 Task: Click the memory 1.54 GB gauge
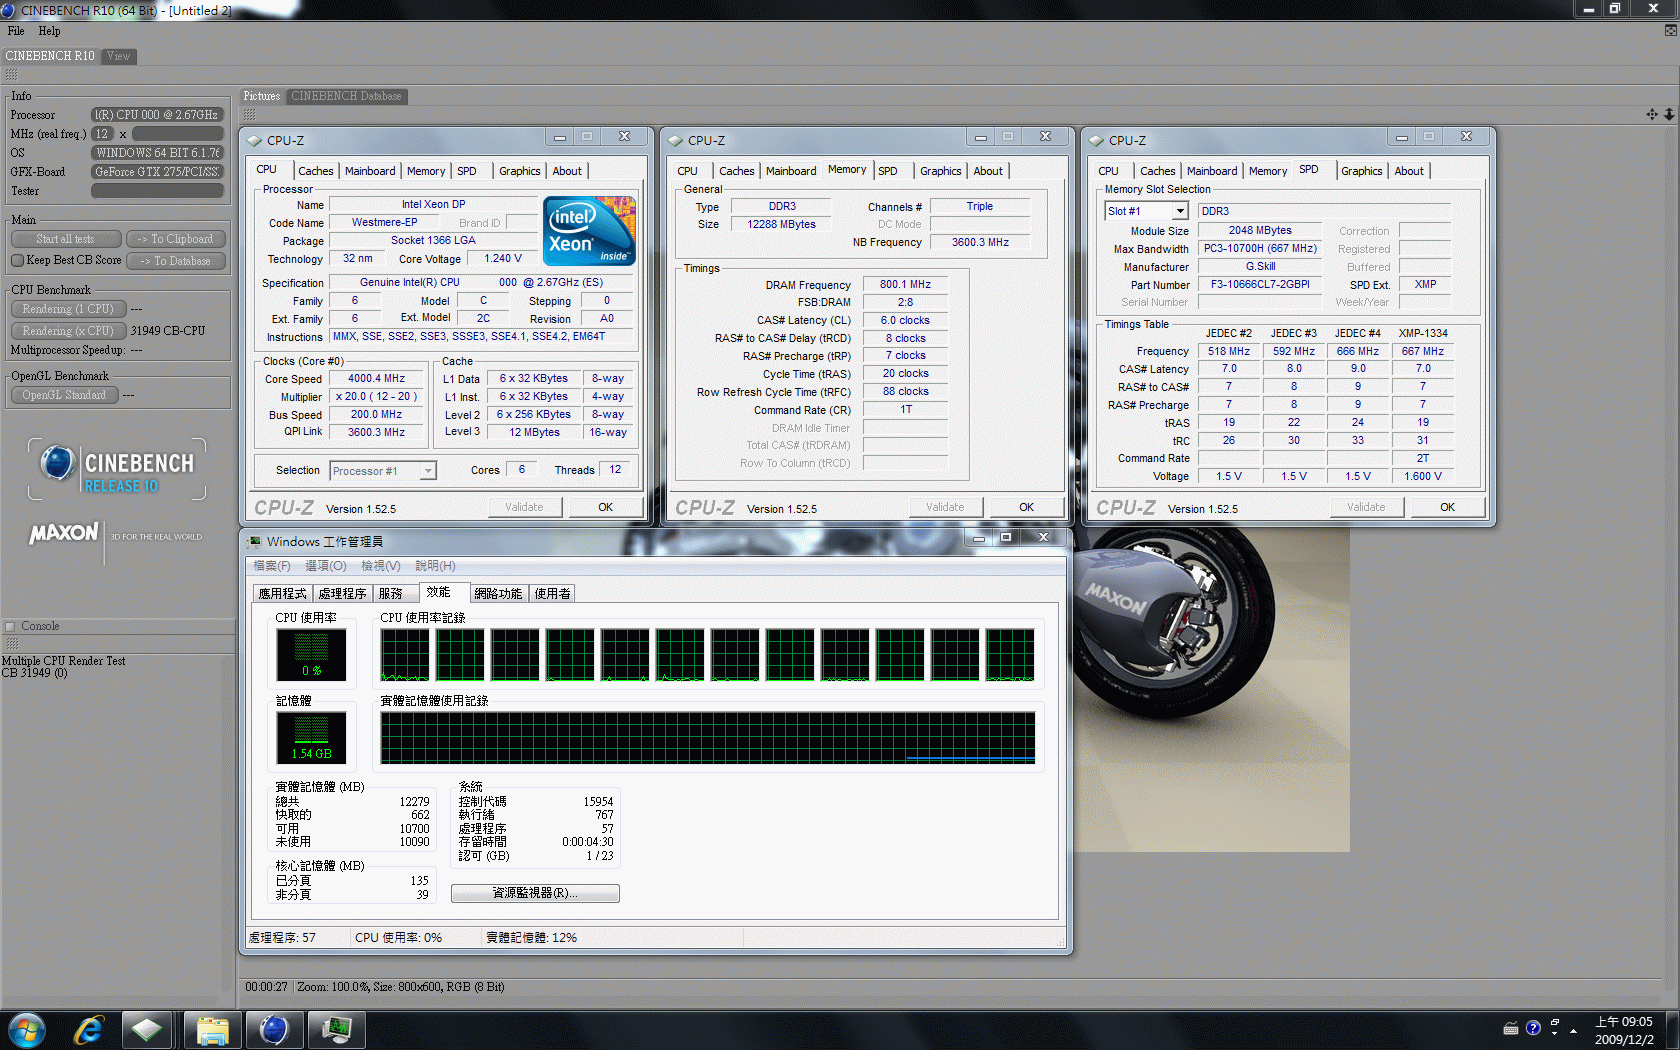pos(311,738)
